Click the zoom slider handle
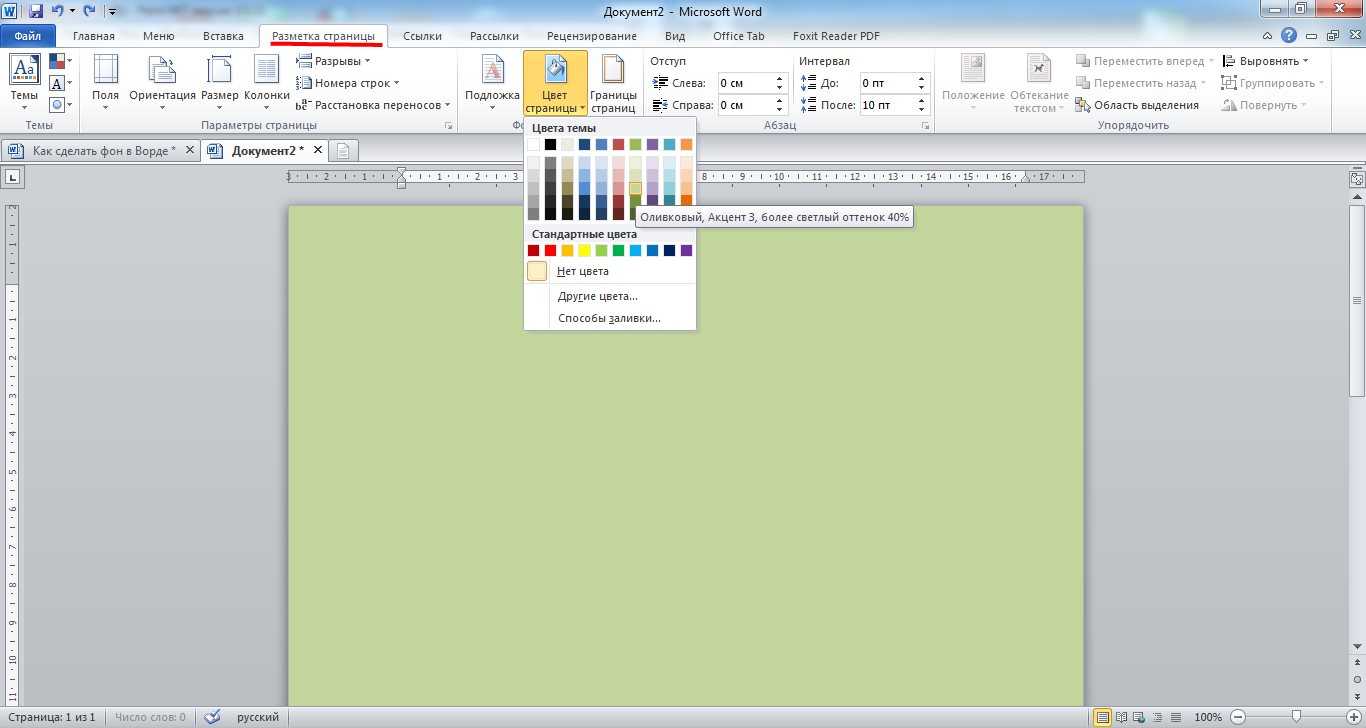This screenshot has height=728, width=1366. pyautogui.click(x=1296, y=717)
